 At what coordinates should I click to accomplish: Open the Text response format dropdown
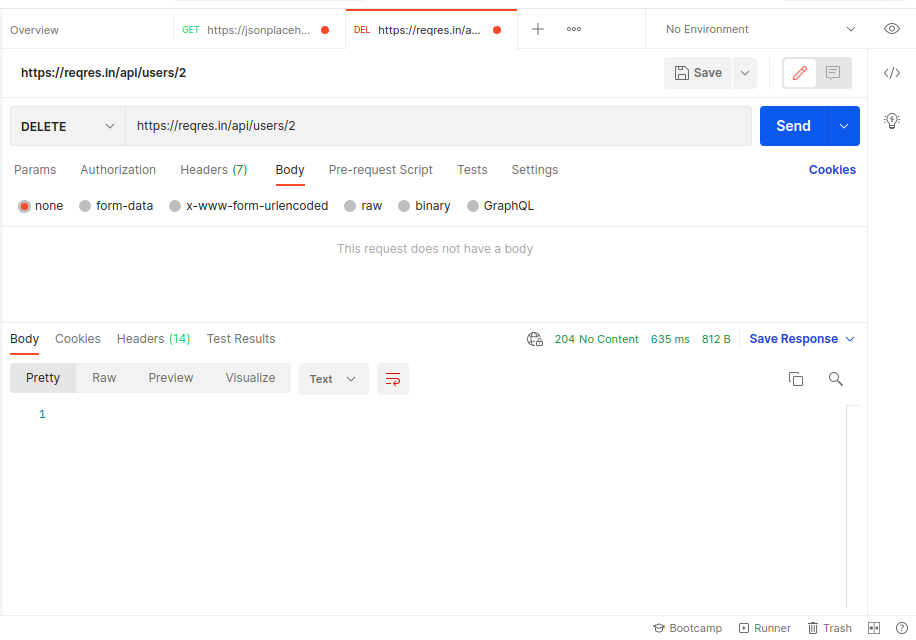pyautogui.click(x=334, y=379)
